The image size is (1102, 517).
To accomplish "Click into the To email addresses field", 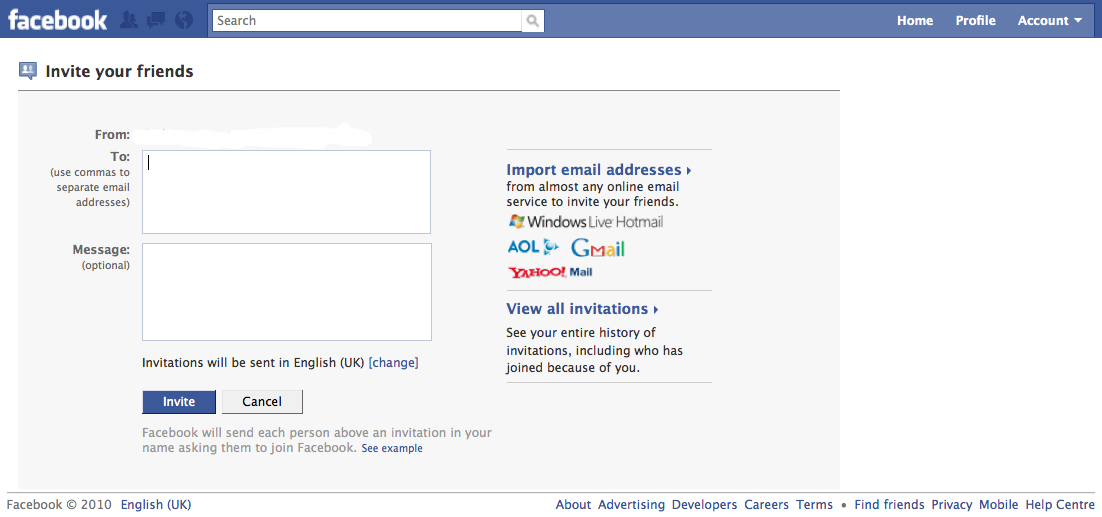I will click(286, 192).
